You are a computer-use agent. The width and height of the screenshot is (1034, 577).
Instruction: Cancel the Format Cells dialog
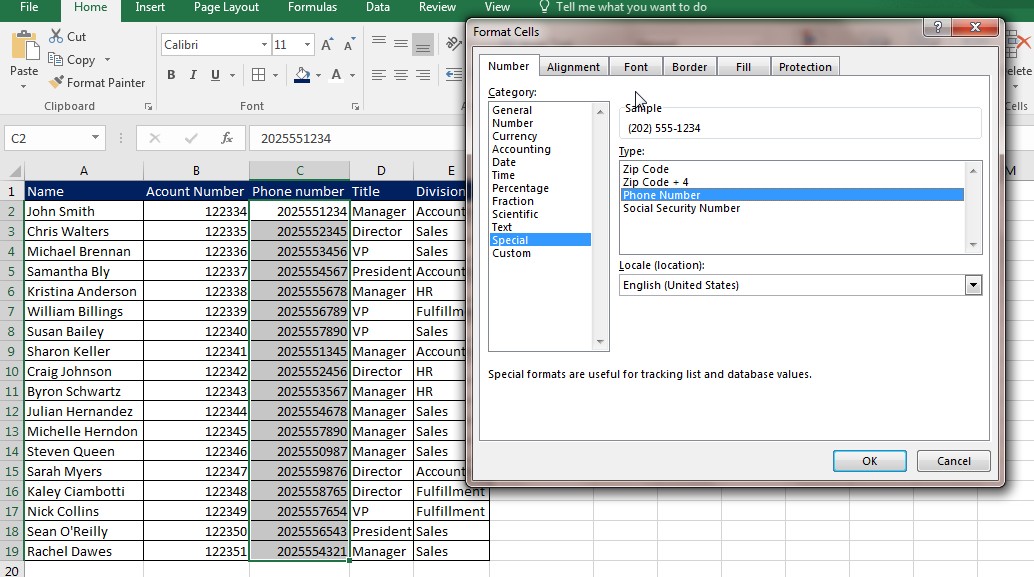pyautogui.click(x=953, y=461)
